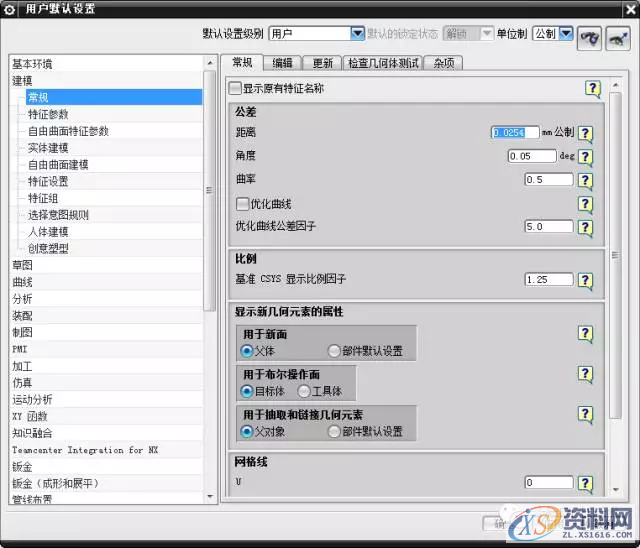This screenshot has width=640, height=548.
Task: Open help icon for 用于新面
Action: click(585, 334)
